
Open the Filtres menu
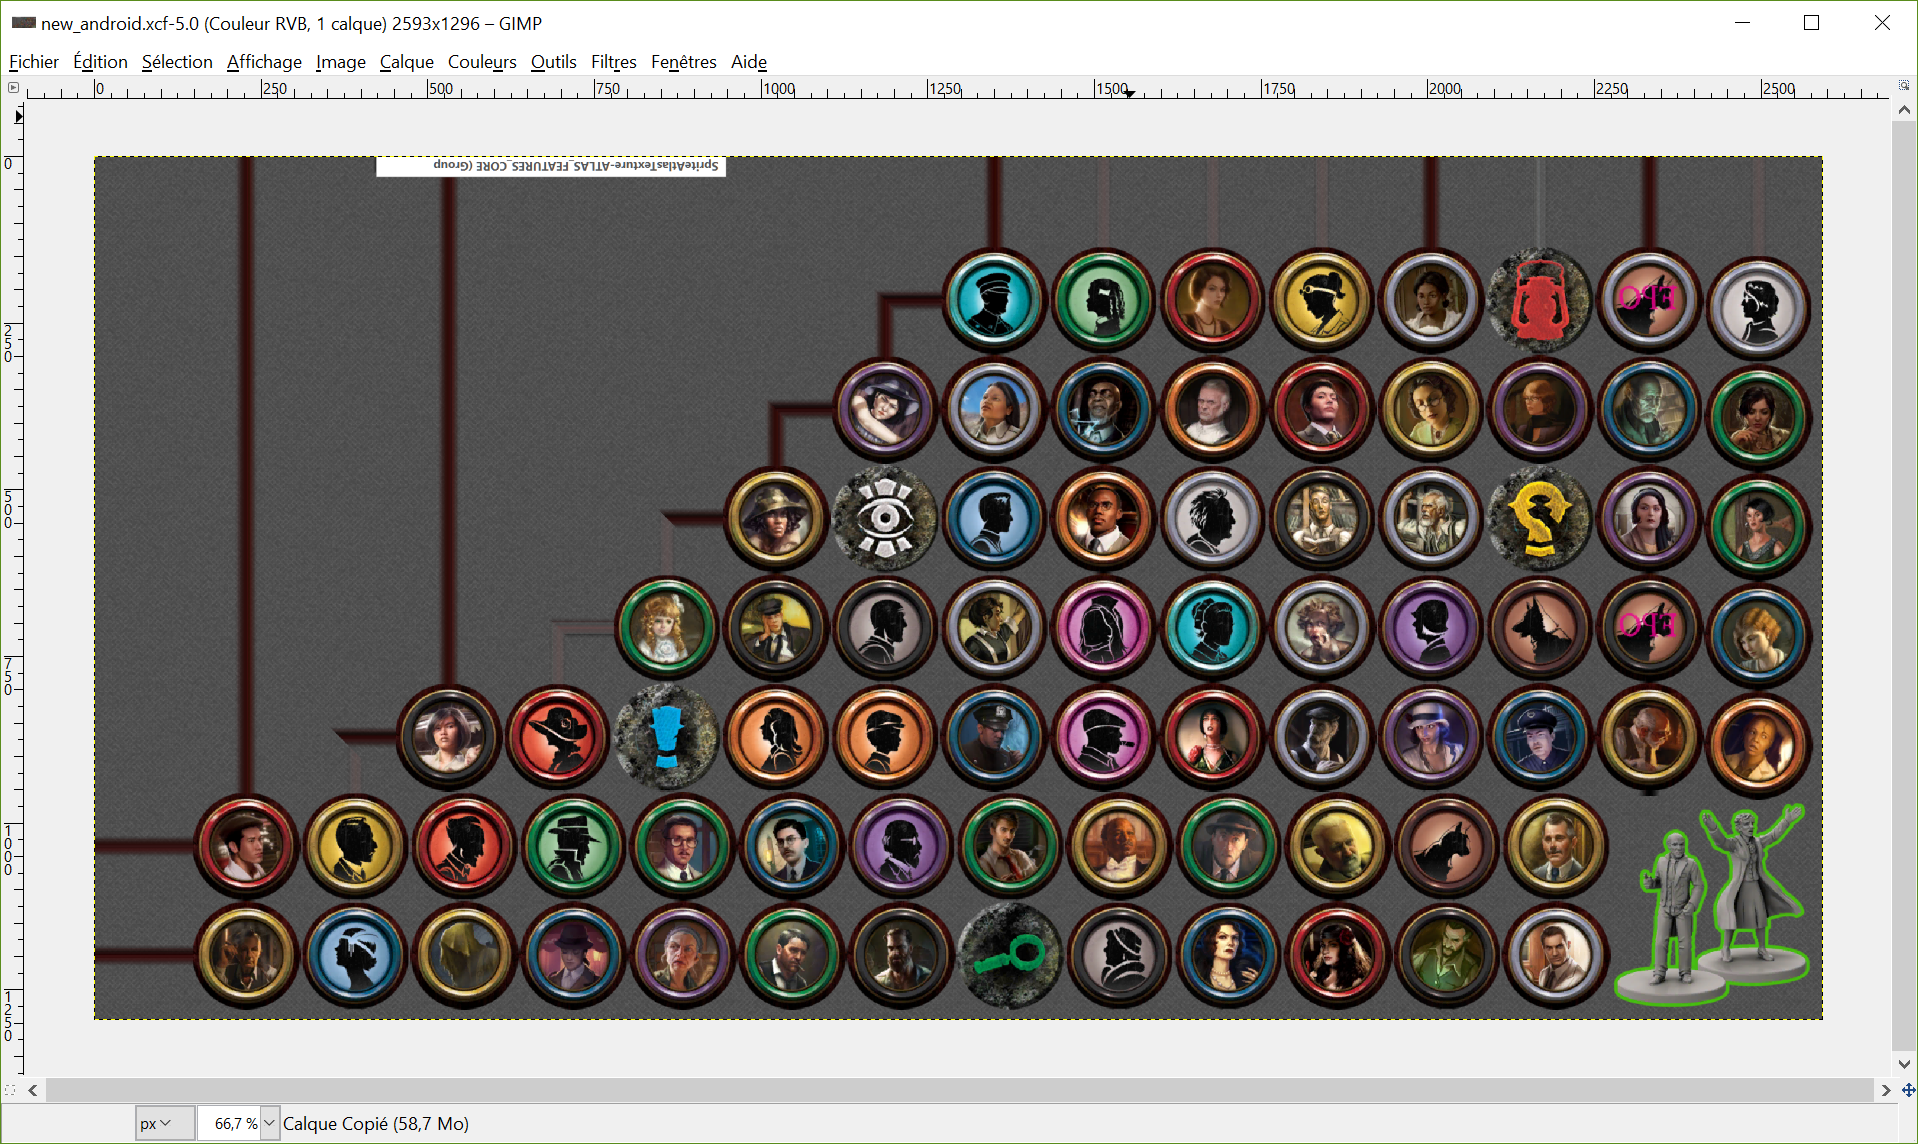click(613, 61)
